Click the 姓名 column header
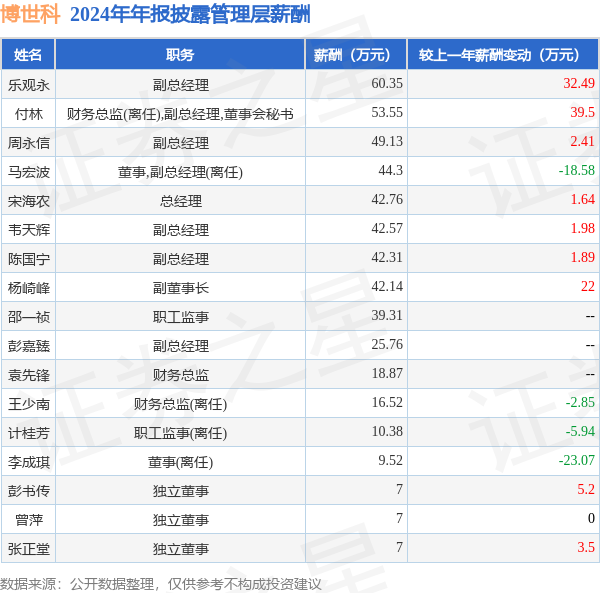 28,55
